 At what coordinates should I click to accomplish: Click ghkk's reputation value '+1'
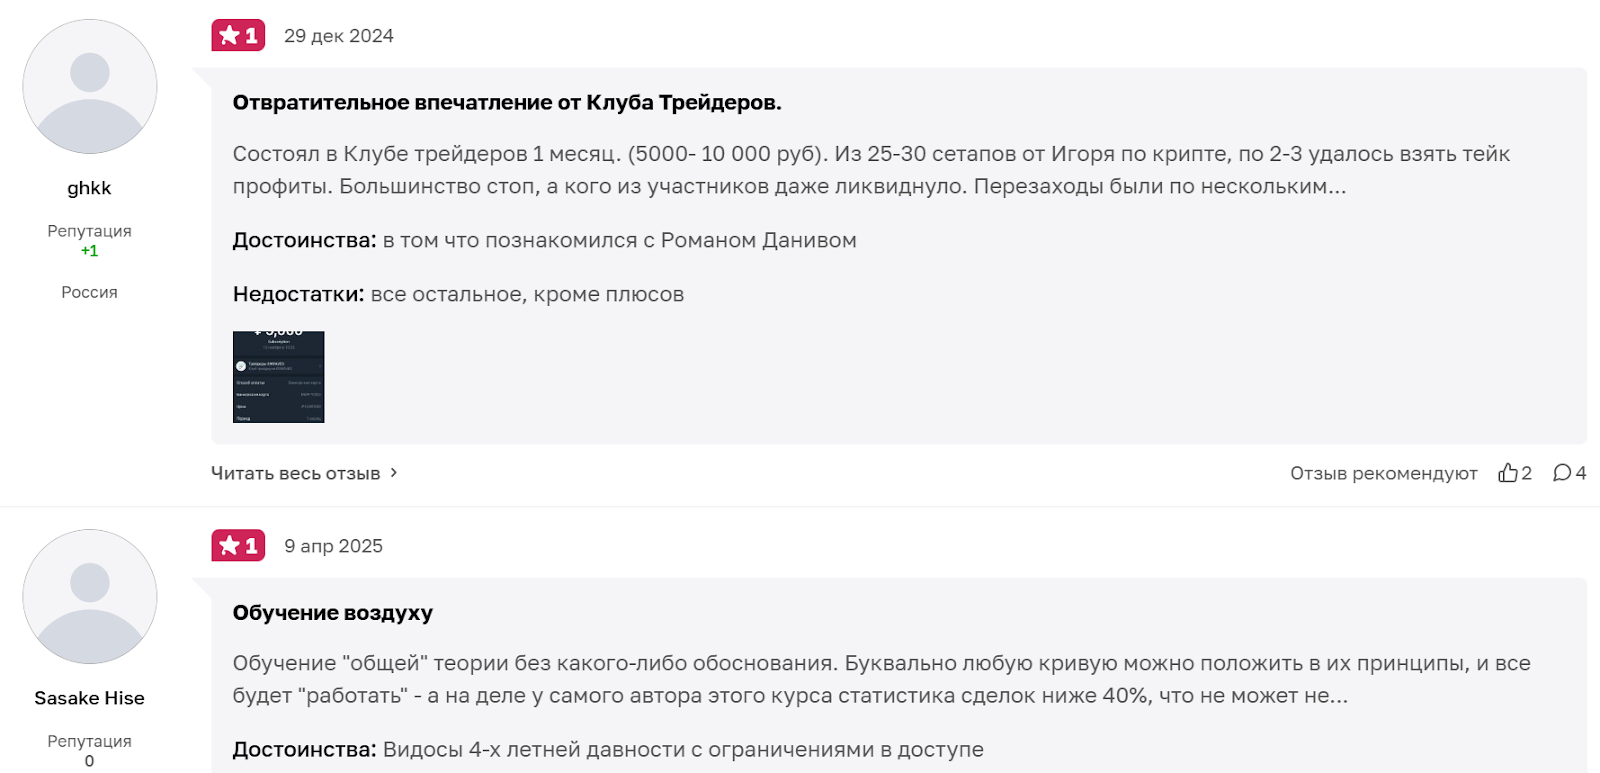pyautogui.click(x=89, y=251)
